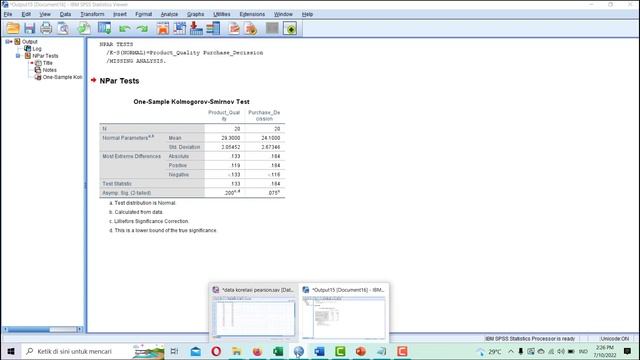The image size is (640, 360).
Task: Redo with the green right arrow icon
Action: (142, 29)
